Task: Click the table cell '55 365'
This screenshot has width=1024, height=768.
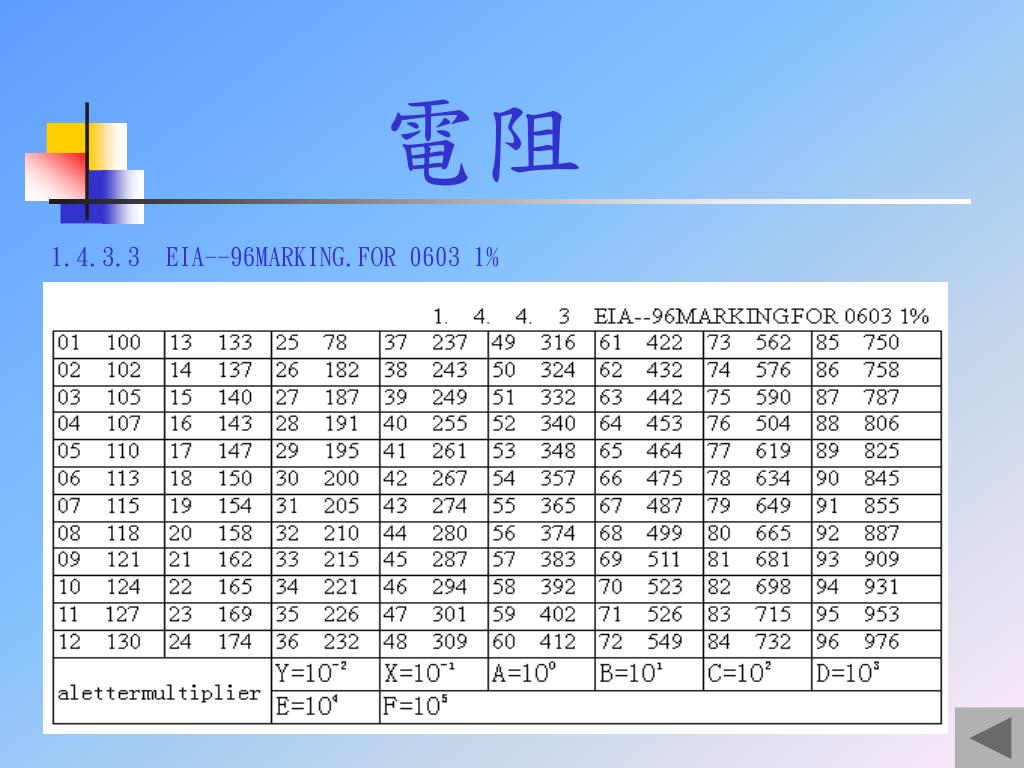Action: coord(542,507)
